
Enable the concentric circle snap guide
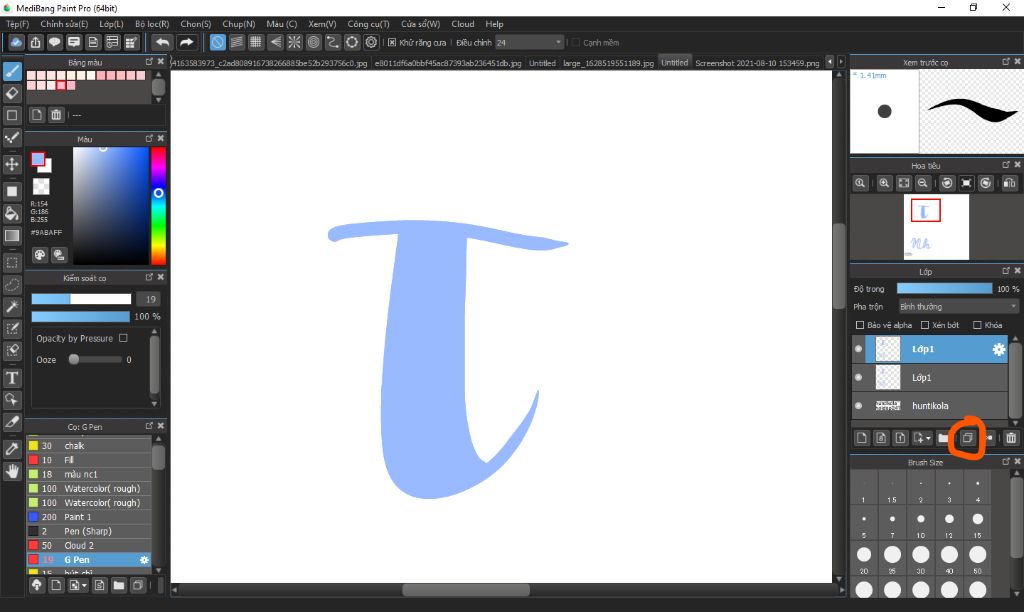(313, 42)
